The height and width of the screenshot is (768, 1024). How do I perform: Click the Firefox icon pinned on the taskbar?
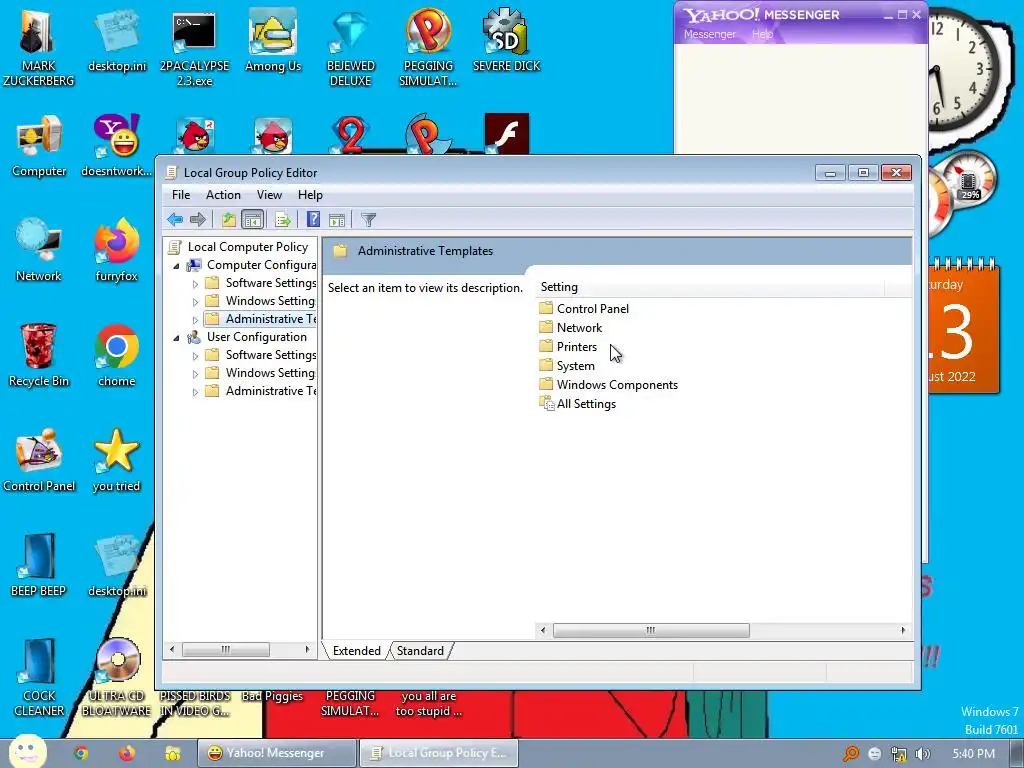pyautogui.click(x=127, y=753)
